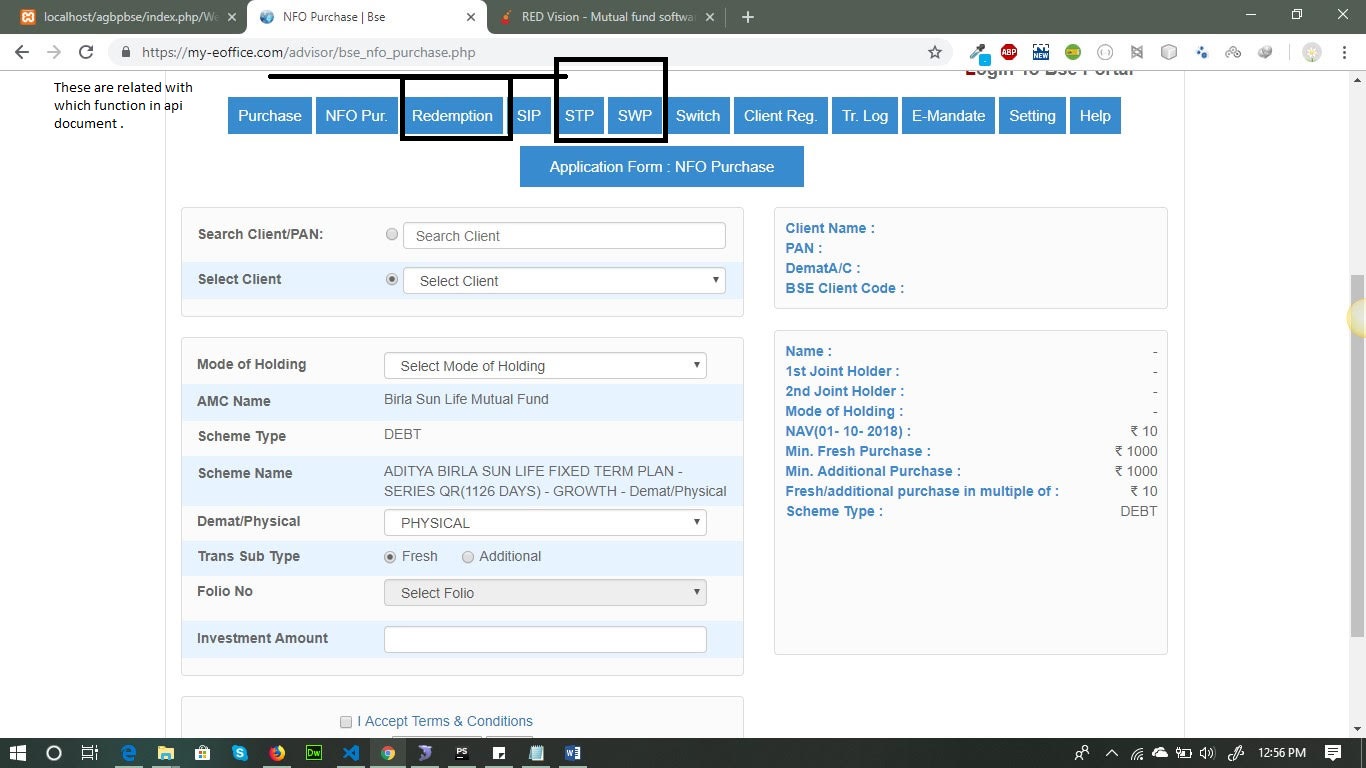The height and width of the screenshot is (768, 1366).
Task: Choose the Additional transaction sub type
Action: pos(468,557)
